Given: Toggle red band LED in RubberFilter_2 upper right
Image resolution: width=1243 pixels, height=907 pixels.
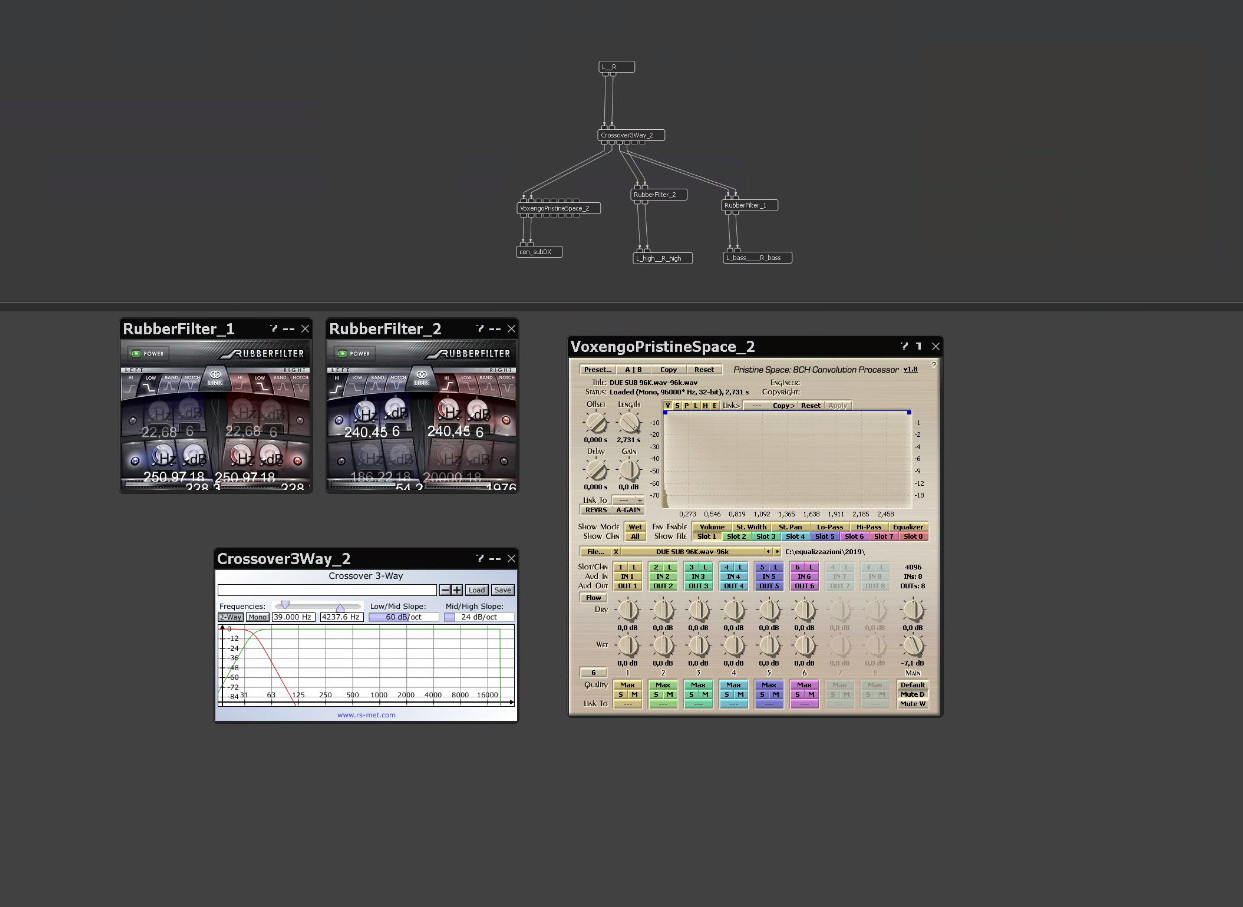Looking at the screenshot, I should pyautogui.click(x=505, y=420).
